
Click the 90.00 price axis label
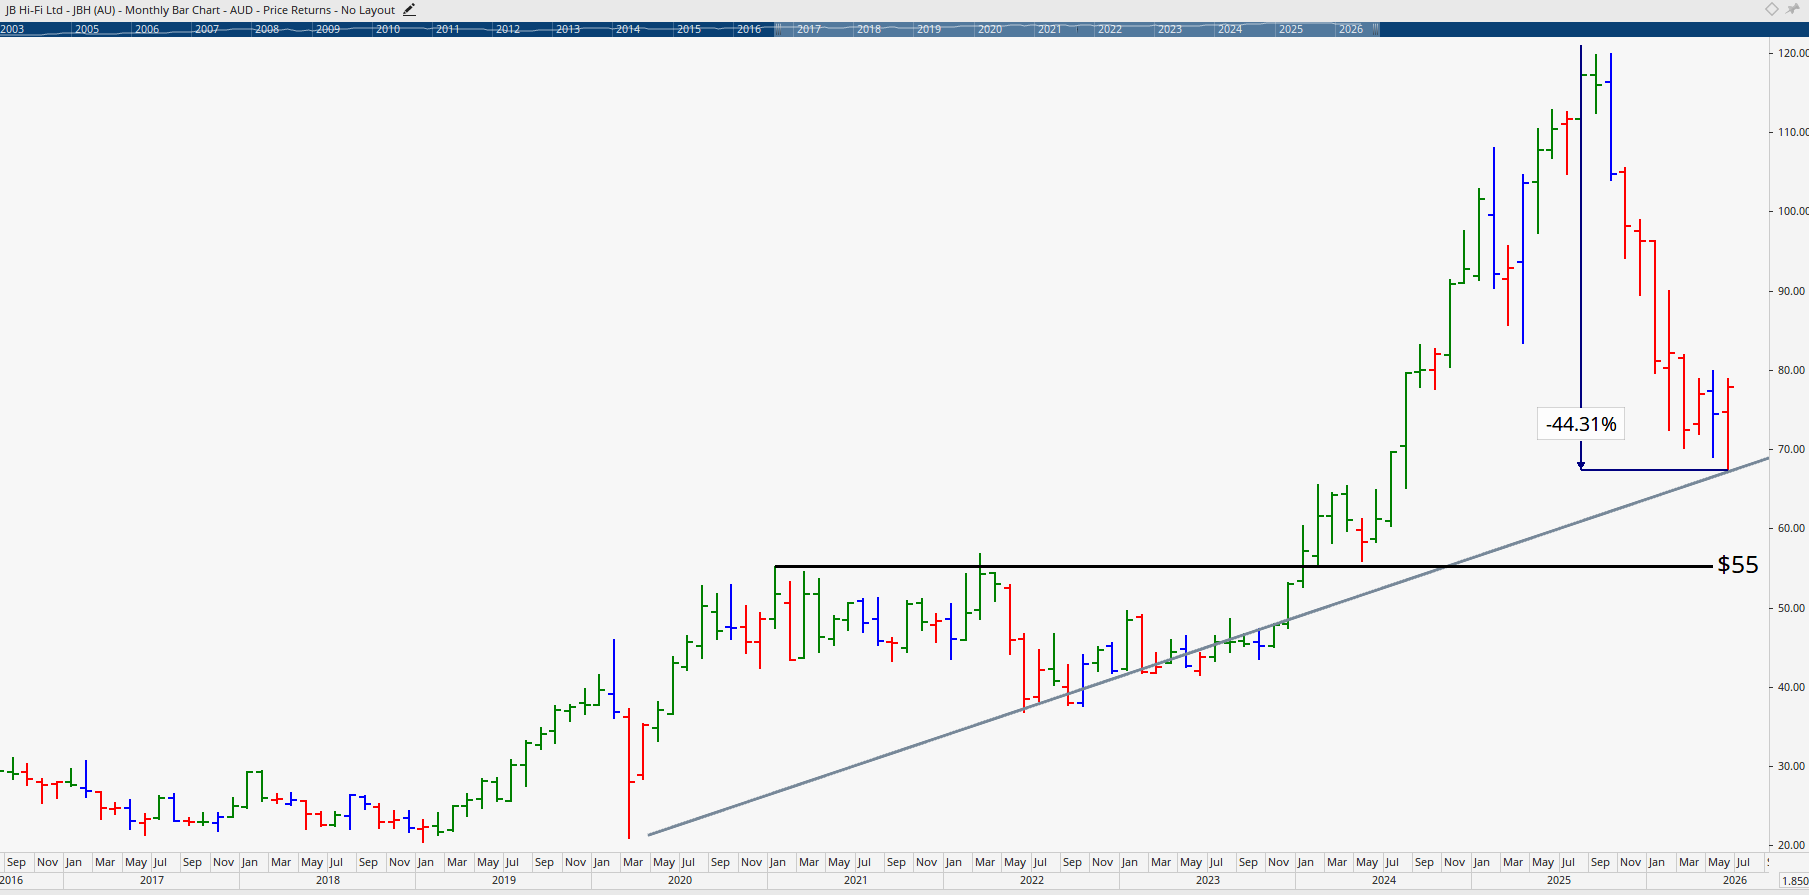tap(1792, 291)
